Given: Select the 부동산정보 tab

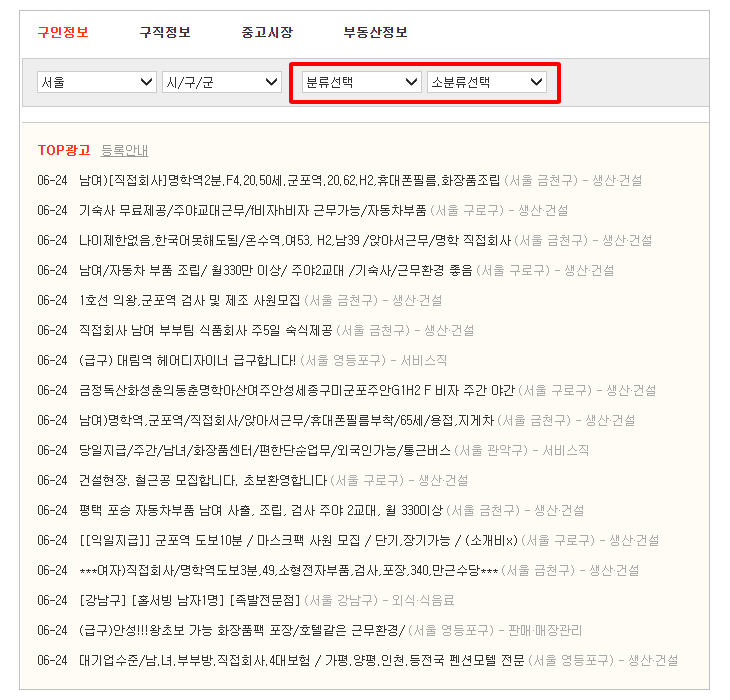Looking at the screenshot, I should coord(375,32).
